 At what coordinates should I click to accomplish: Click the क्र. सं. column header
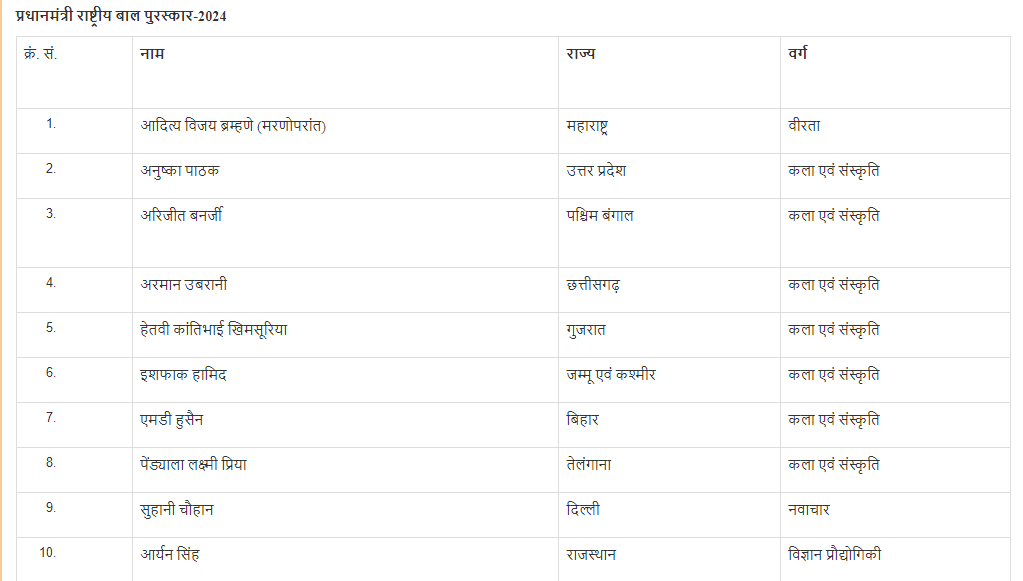40,54
